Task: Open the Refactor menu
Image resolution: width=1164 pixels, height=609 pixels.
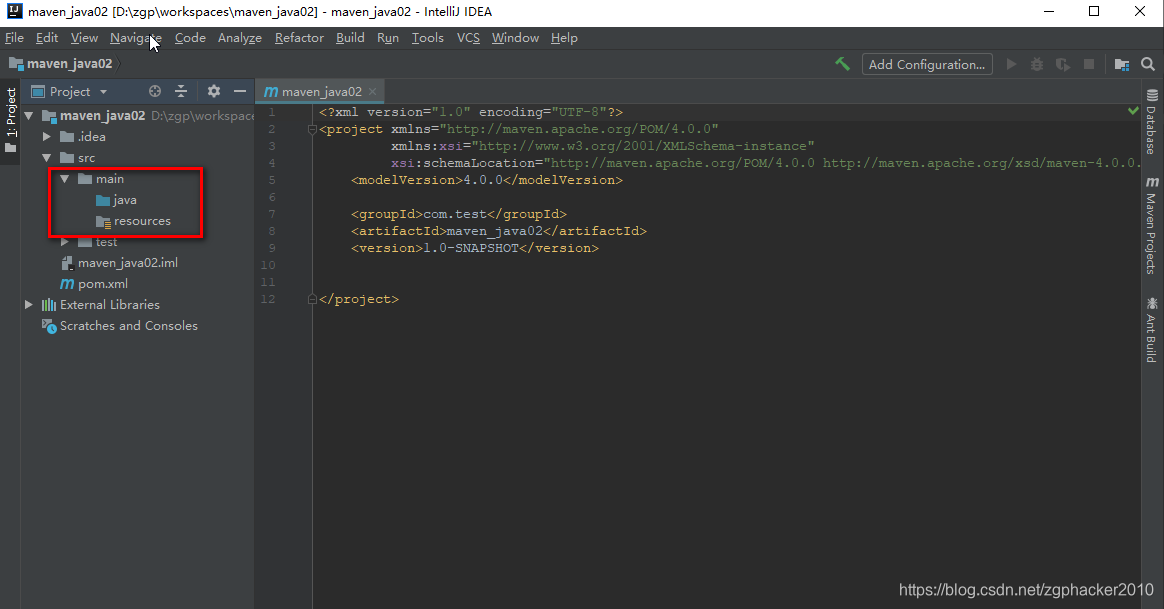Action: pos(299,38)
